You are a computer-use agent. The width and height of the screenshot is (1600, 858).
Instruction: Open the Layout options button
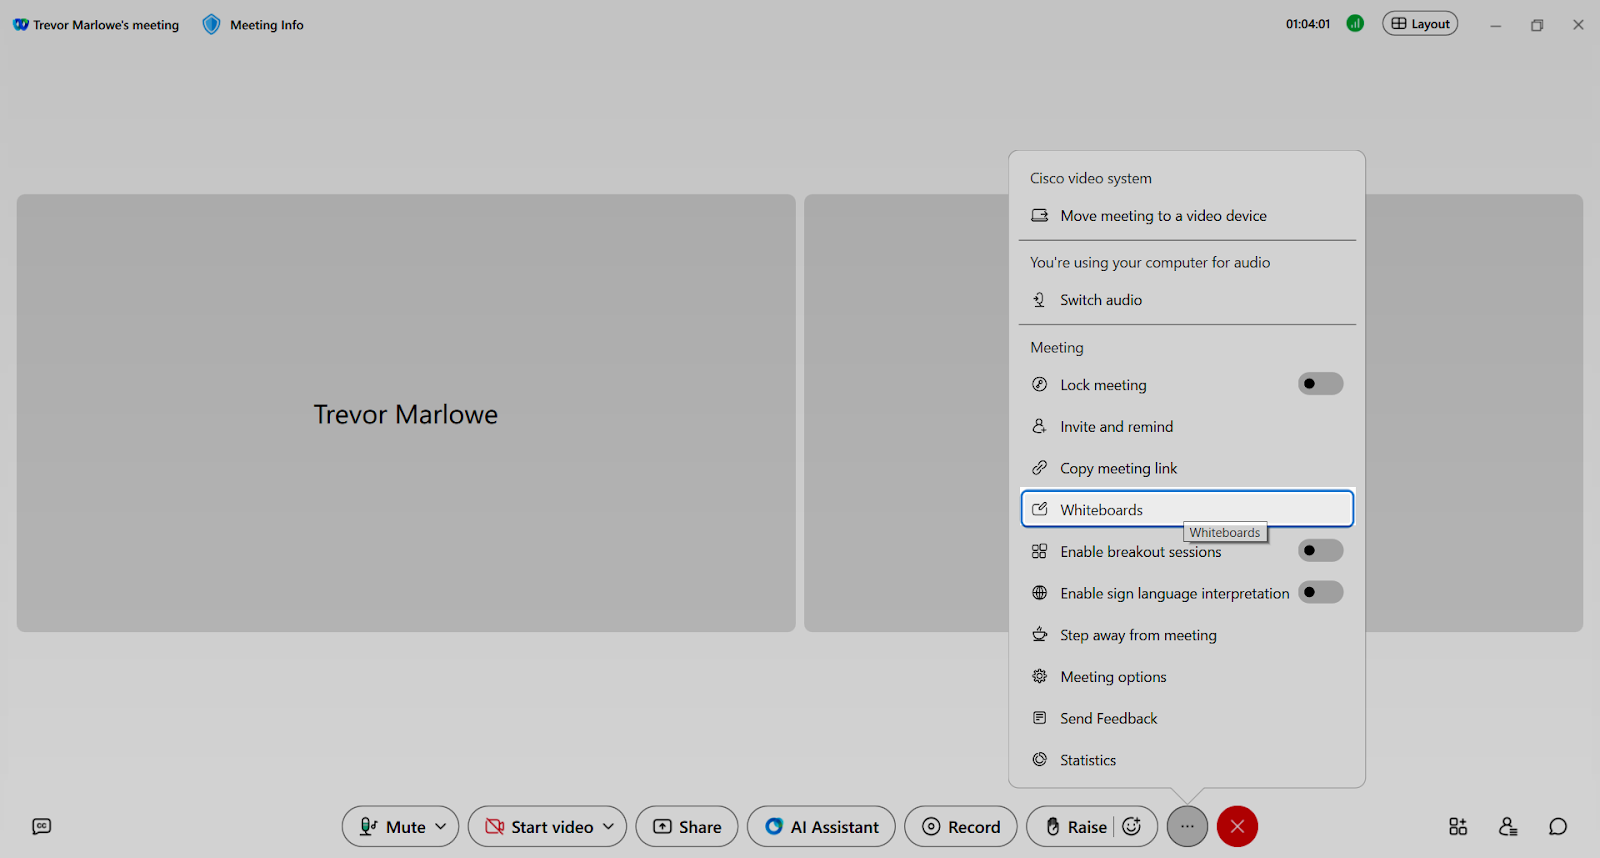[1420, 24]
